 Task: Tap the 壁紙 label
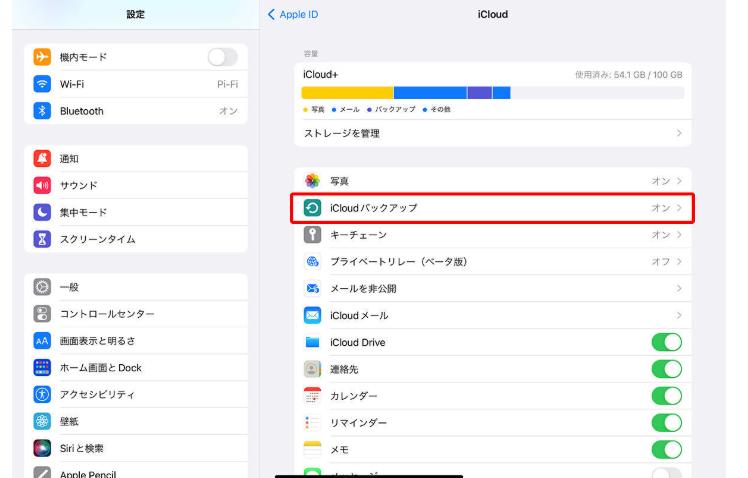pyautogui.click(x=69, y=421)
